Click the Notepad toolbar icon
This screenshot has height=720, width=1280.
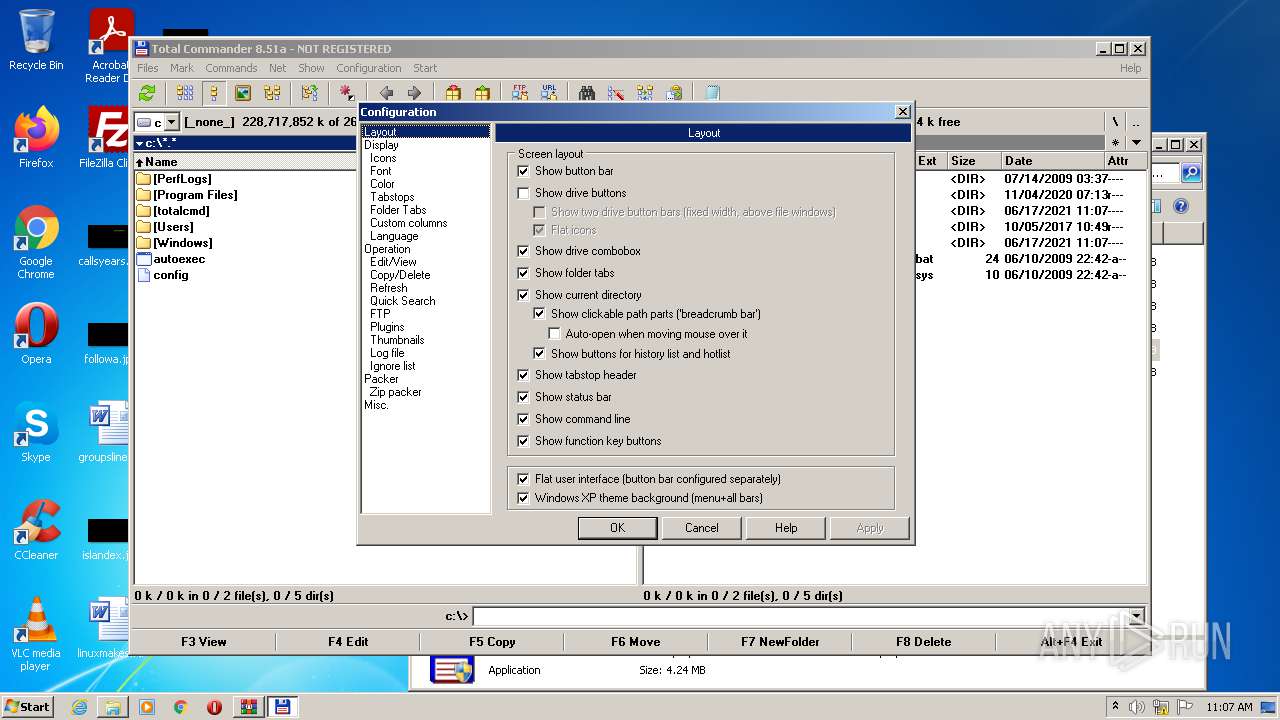[712, 93]
